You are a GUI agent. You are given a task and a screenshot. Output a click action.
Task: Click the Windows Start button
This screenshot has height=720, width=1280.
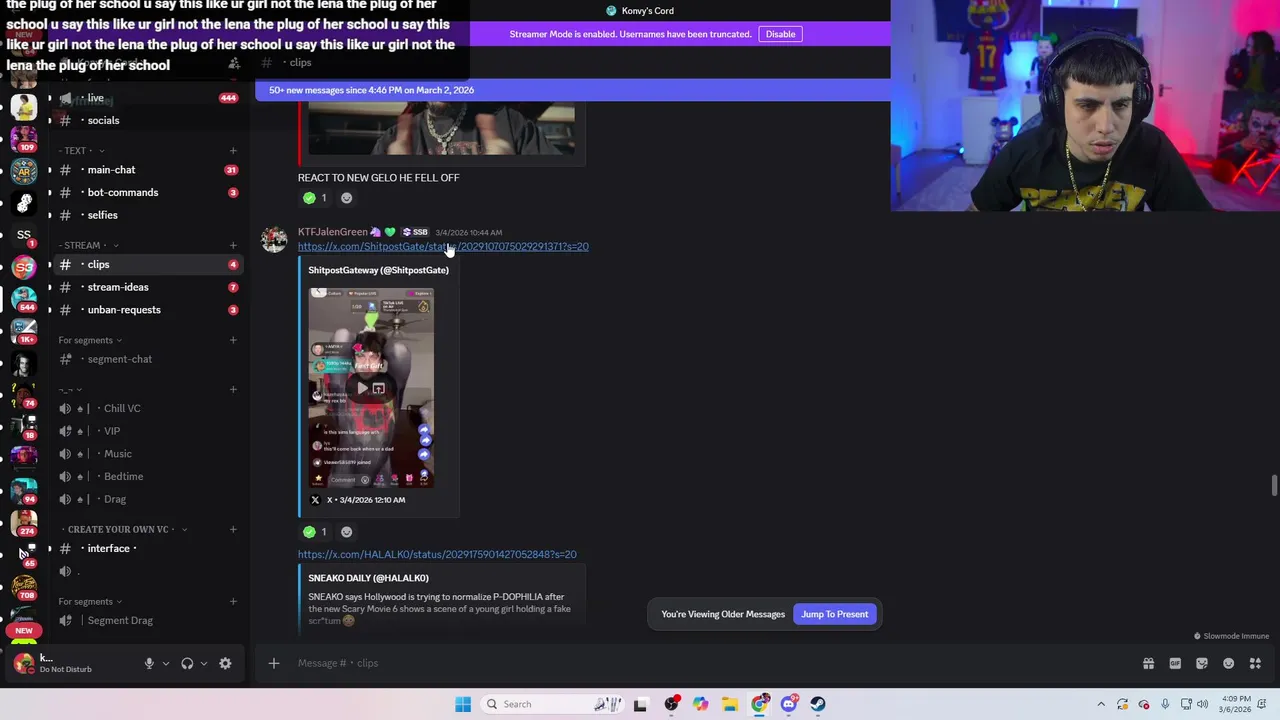[463, 704]
